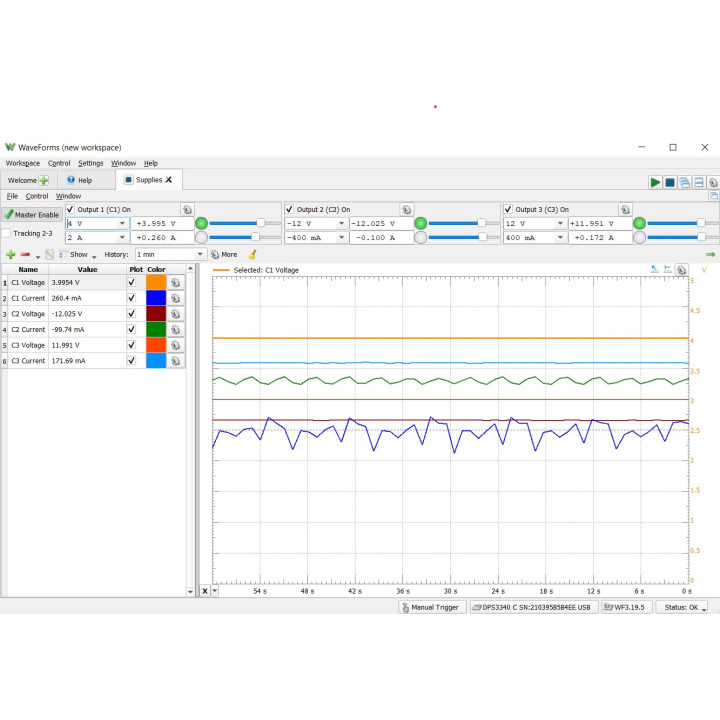
Task: Click the green Run play icon
Action: [x=655, y=182]
